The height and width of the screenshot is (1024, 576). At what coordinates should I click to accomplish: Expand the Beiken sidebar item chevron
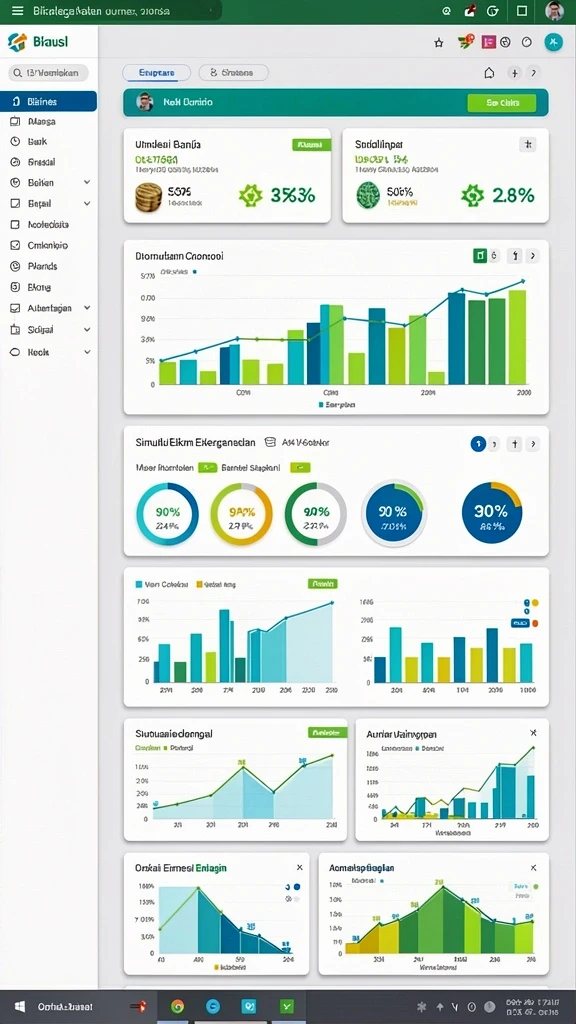tap(87, 183)
